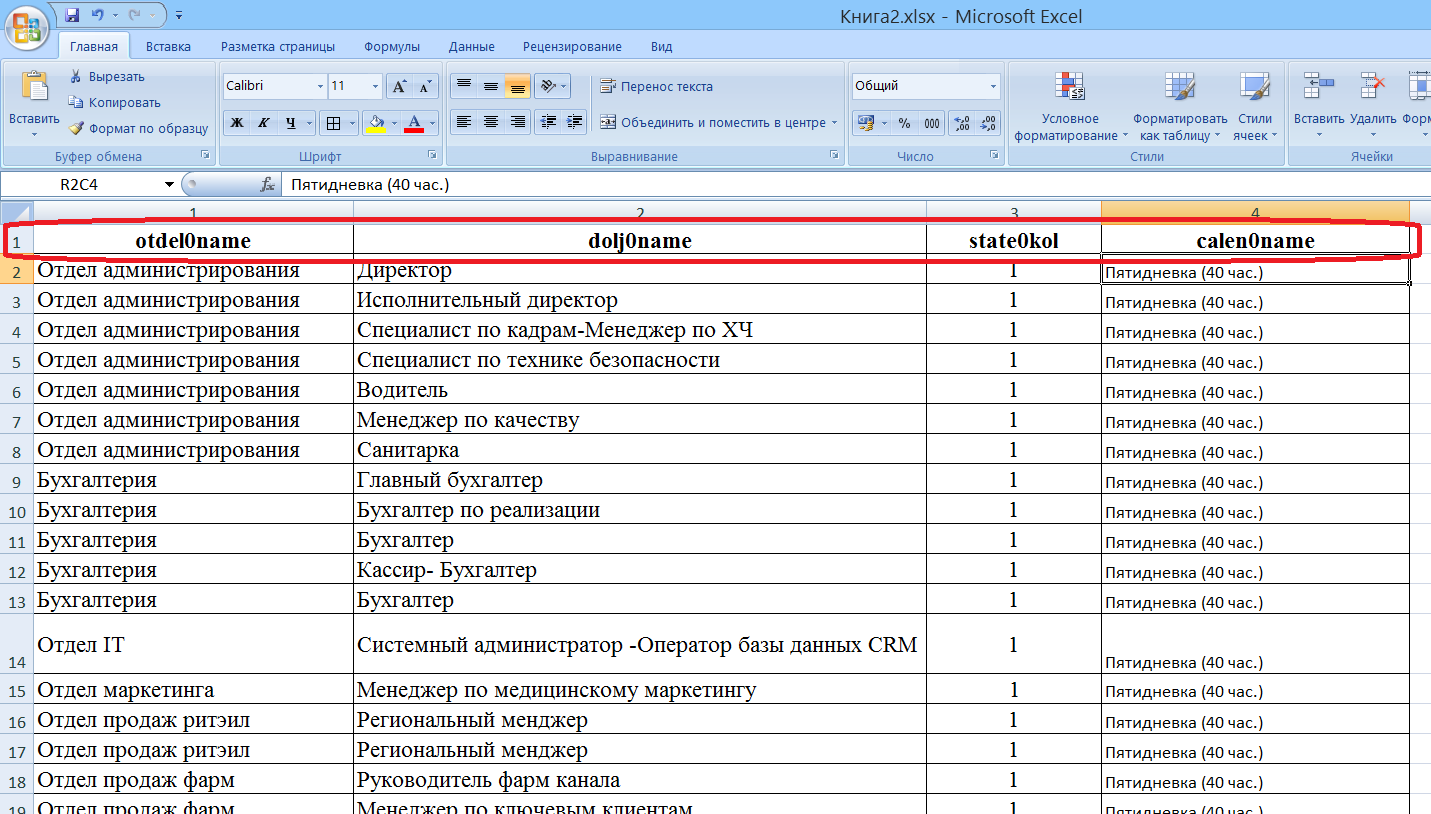The width and height of the screenshot is (1431, 814).
Task: Toggle italic formatting (К)
Action: coord(264,123)
